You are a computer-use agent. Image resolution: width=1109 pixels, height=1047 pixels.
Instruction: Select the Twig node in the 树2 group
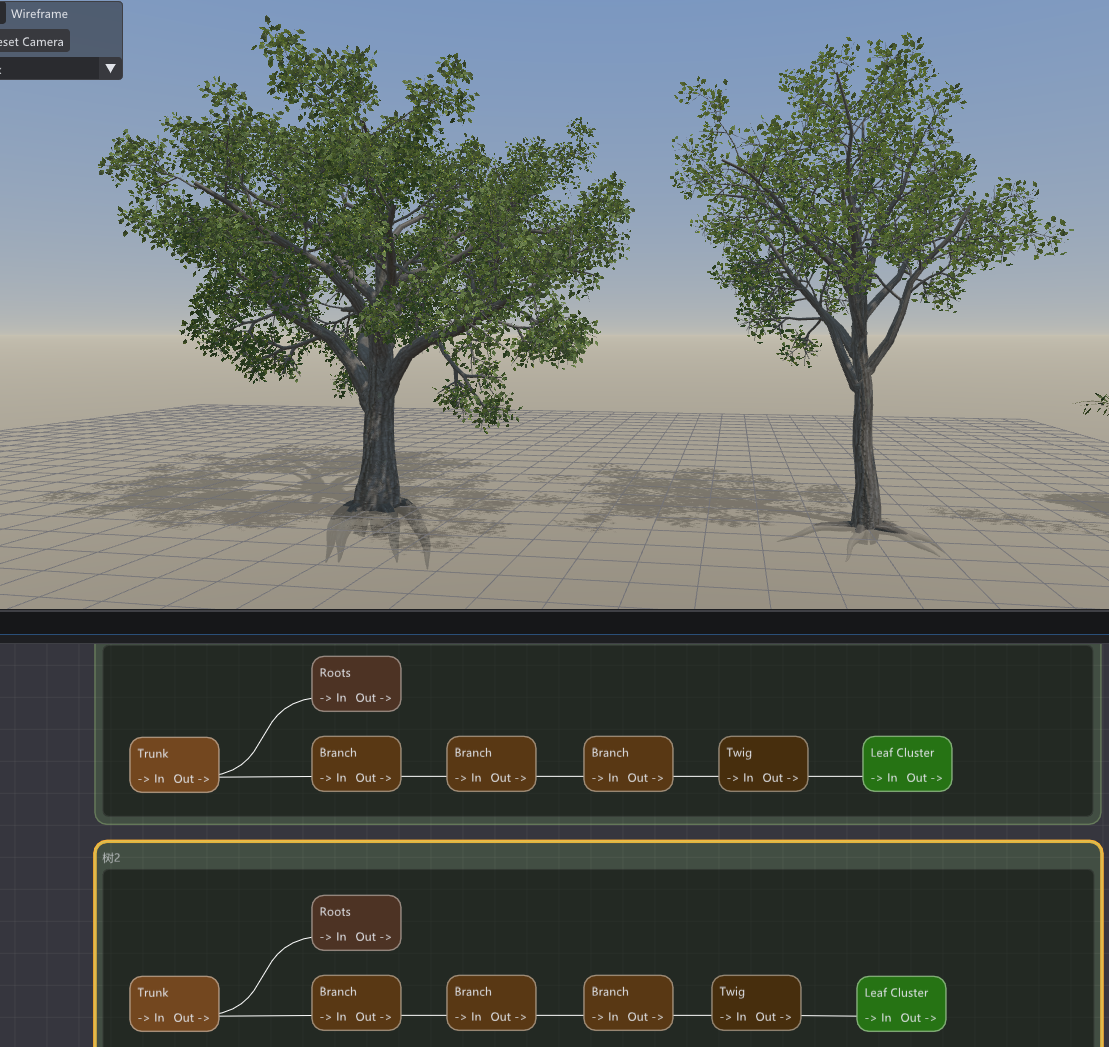coord(756,1002)
